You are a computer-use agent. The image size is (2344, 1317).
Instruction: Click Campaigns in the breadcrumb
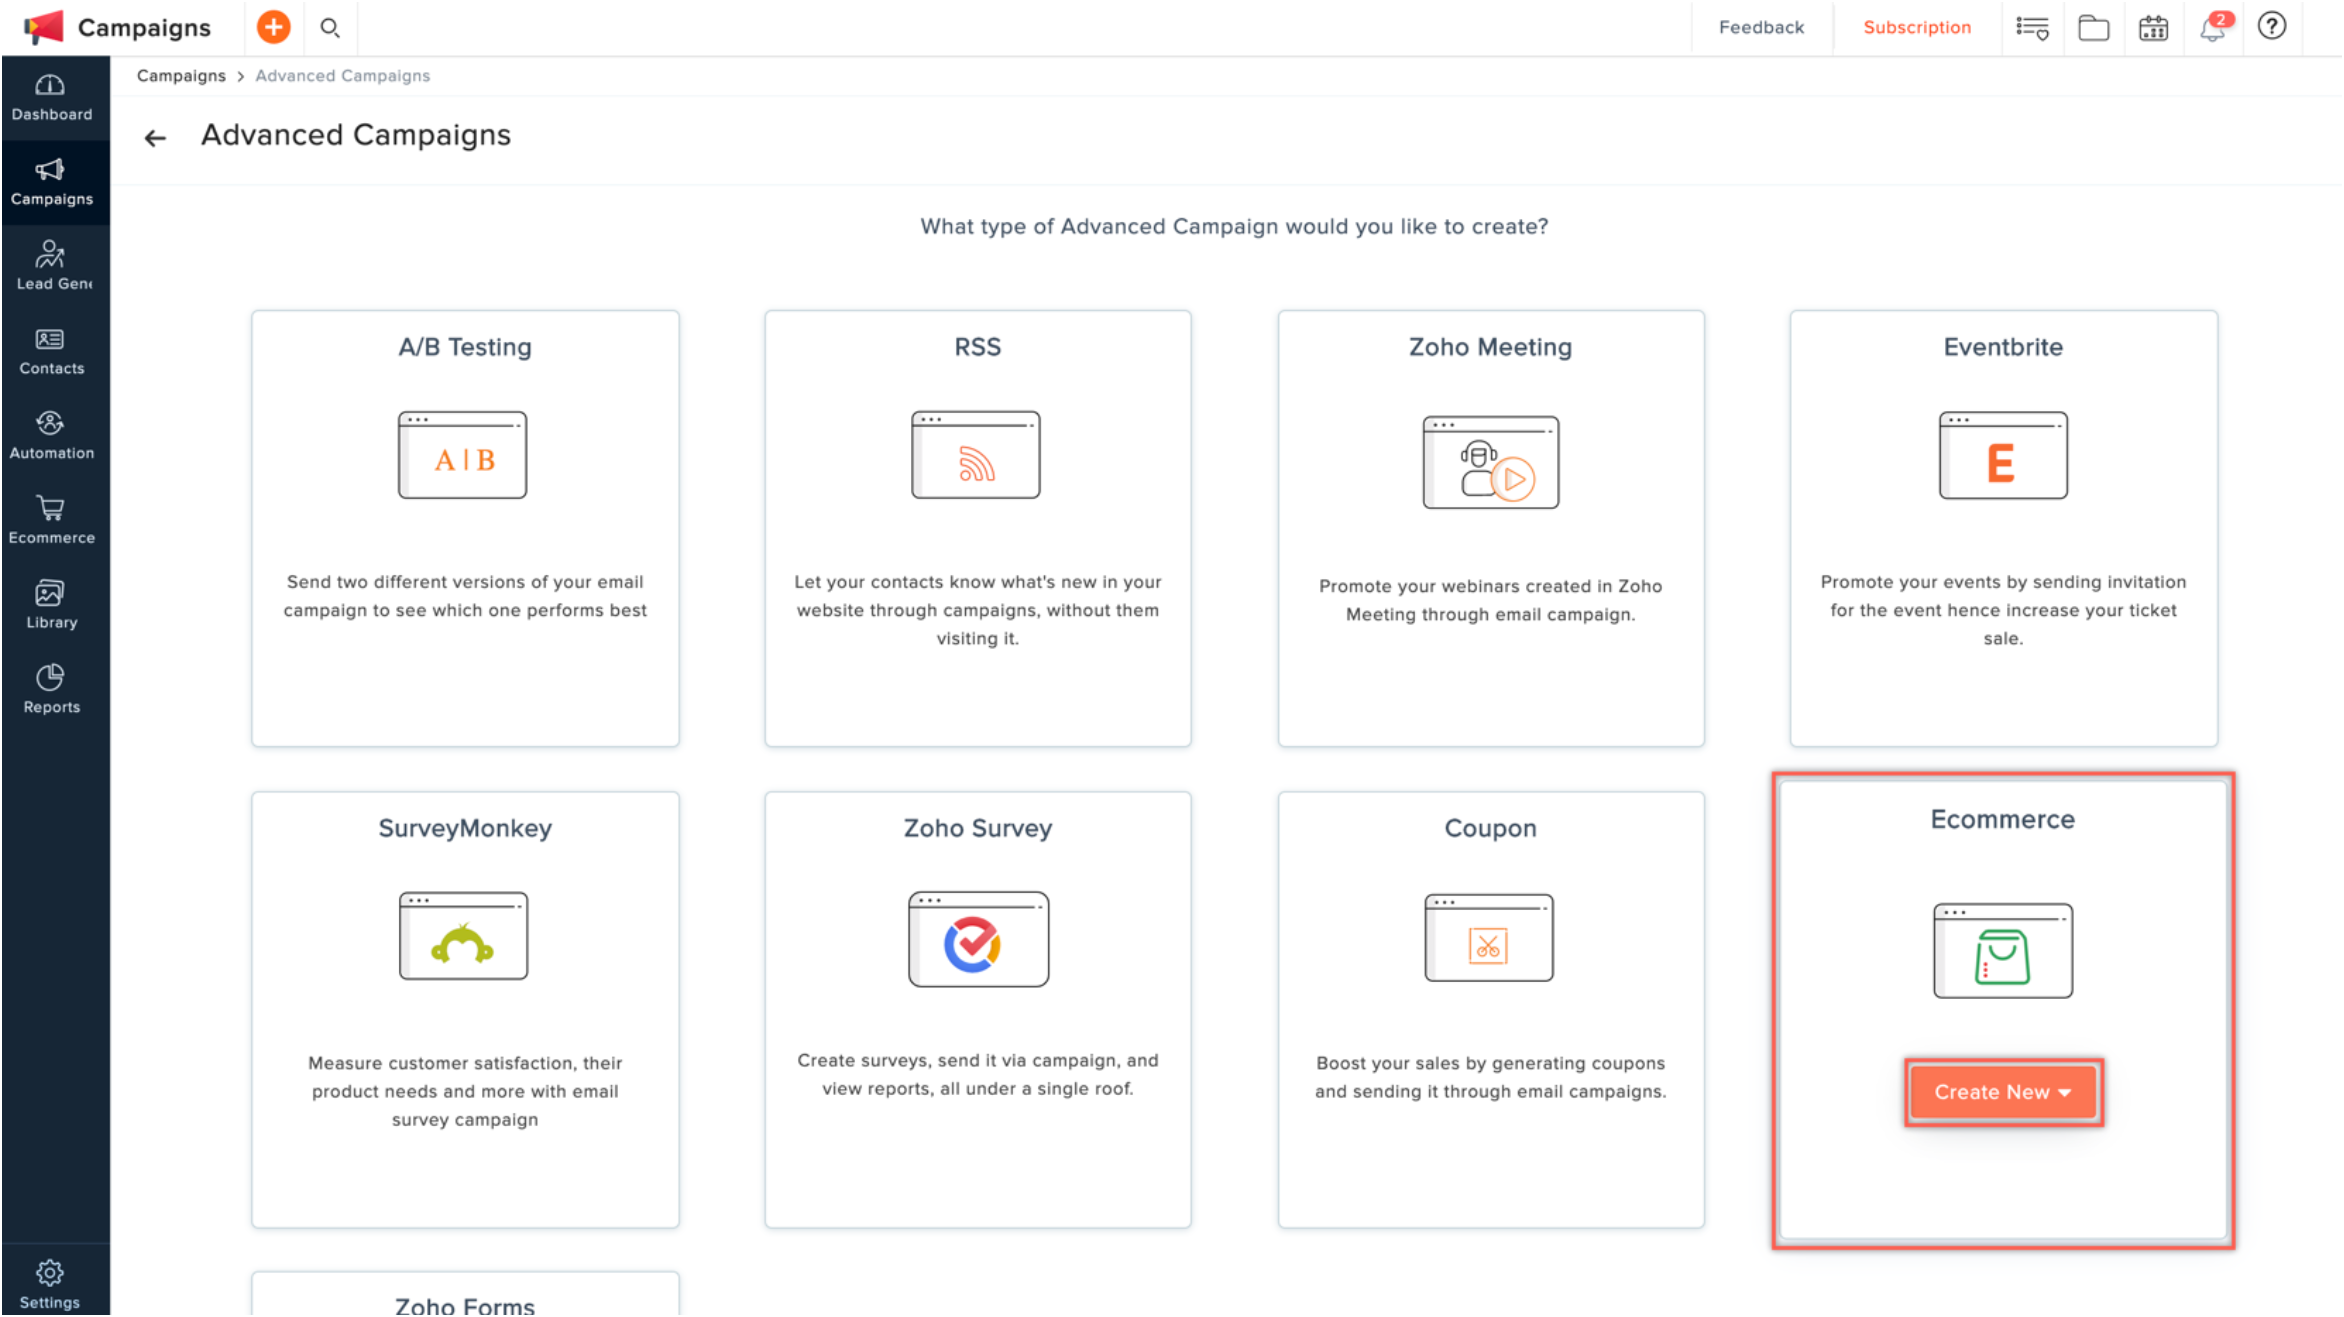181,76
